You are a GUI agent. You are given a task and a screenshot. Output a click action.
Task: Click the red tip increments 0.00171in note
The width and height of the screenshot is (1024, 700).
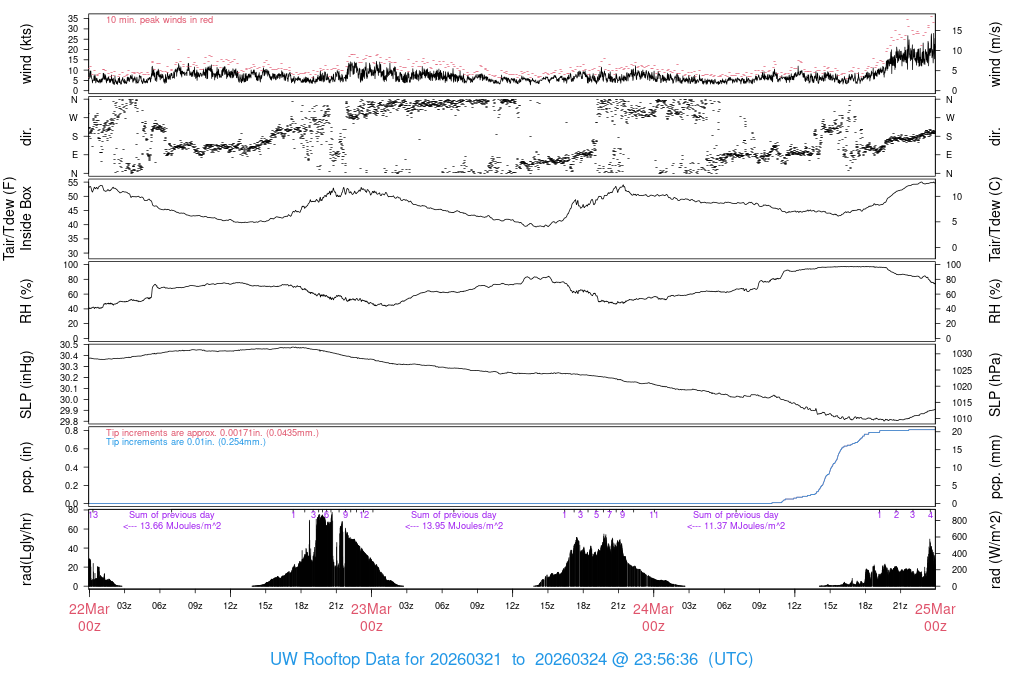coord(212,432)
